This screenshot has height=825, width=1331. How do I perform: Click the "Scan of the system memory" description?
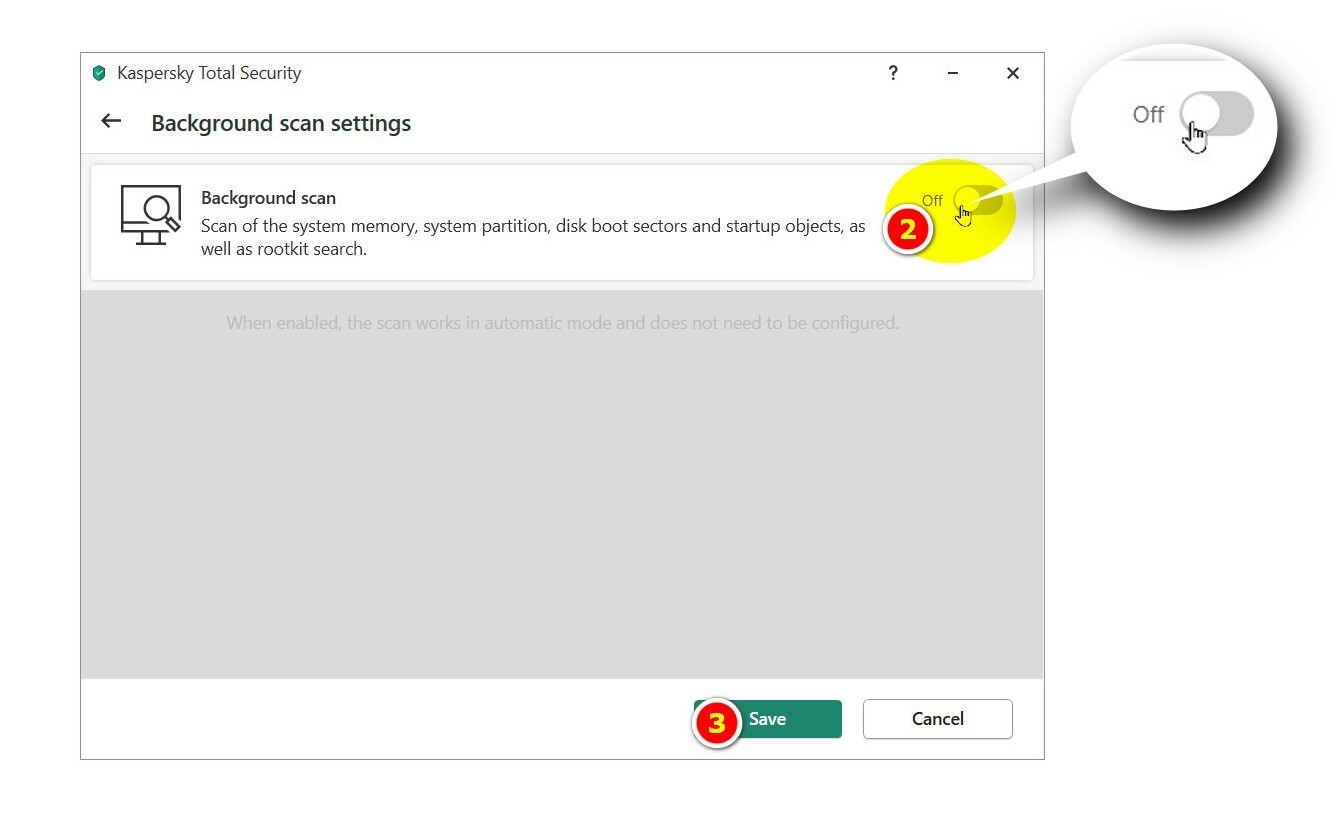coord(533,237)
